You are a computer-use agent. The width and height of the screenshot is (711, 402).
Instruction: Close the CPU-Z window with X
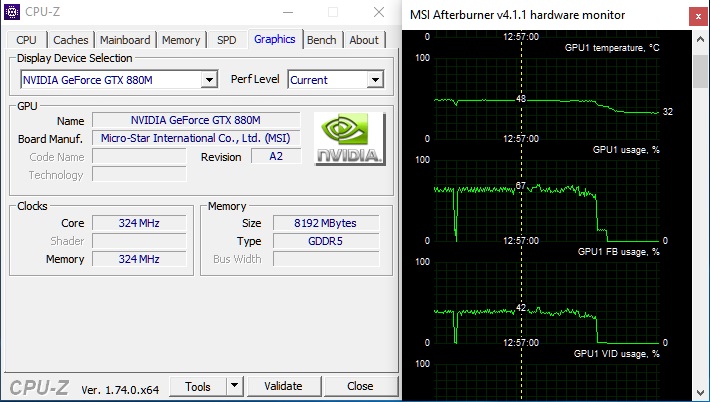point(379,12)
